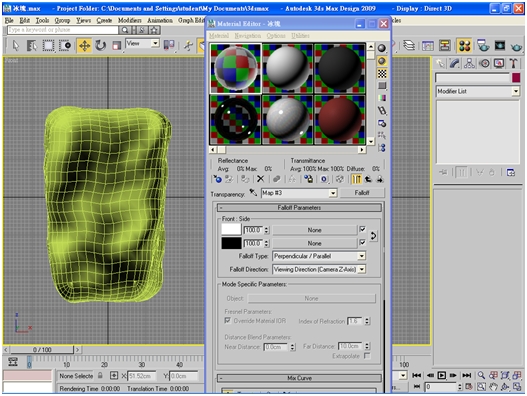Open the View reference coordinate dropdown
This screenshot has width=527, height=396.
155,43
